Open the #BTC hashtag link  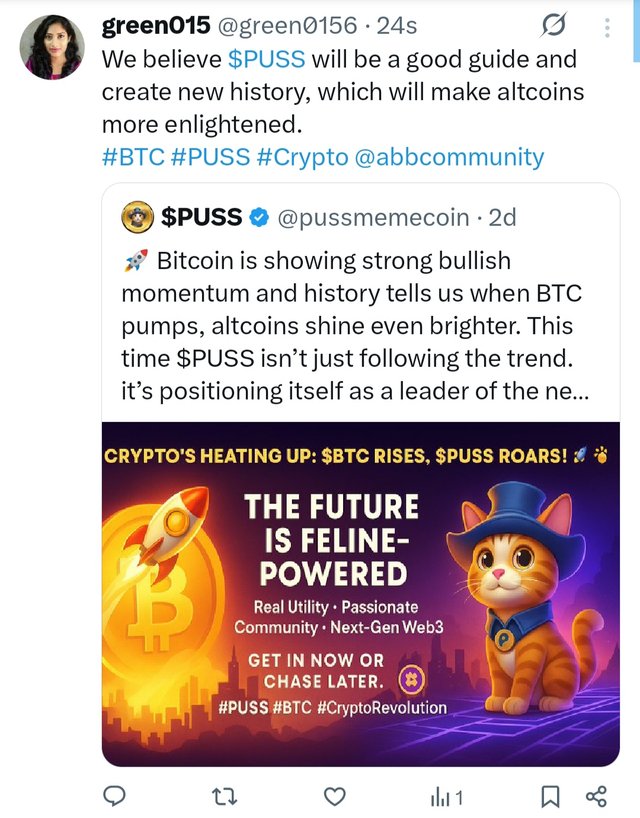point(132,157)
